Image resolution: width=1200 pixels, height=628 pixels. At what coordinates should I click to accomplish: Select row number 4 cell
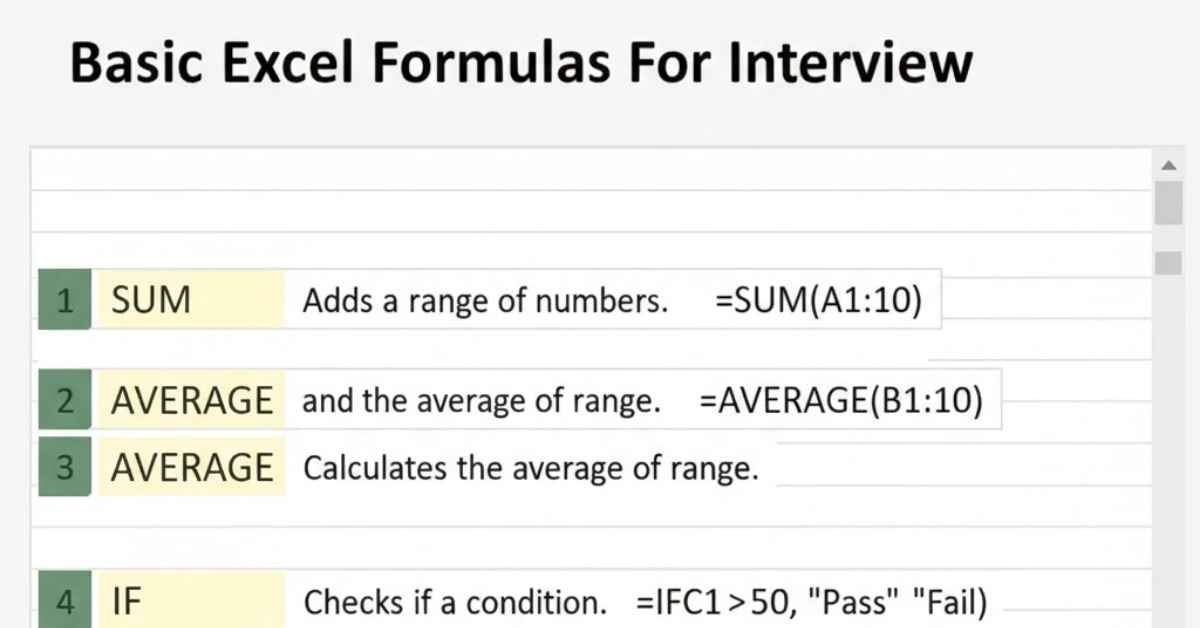pyautogui.click(x=65, y=601)
